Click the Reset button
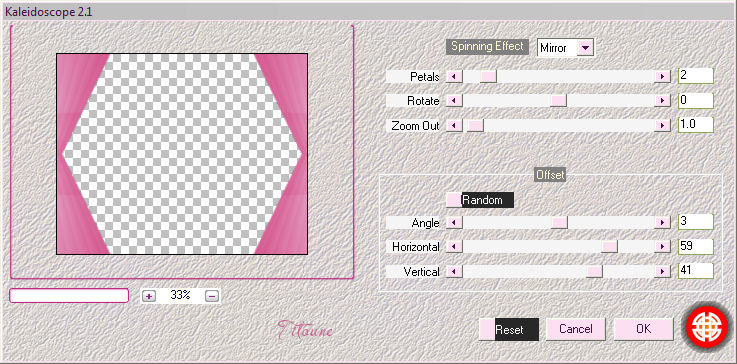Image resolution: width=737 pixels, height=364 pixels. [x=509, y=329]
